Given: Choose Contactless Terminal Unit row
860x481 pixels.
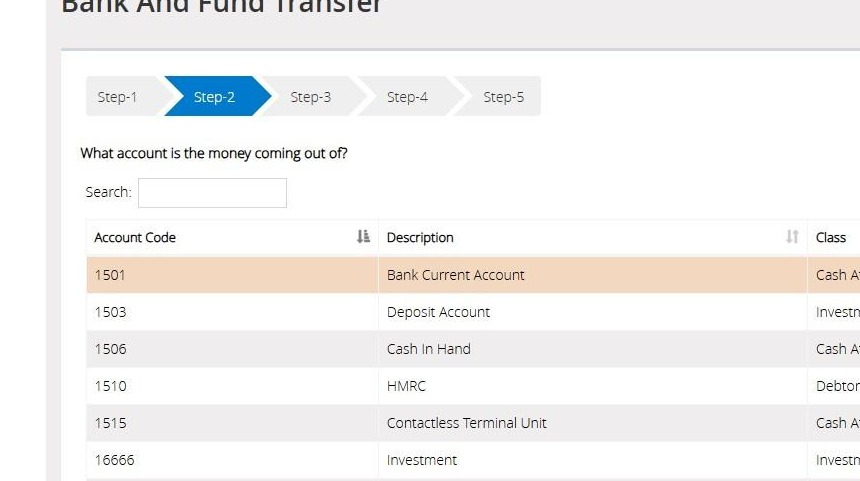Looking at the screenshot, I should click(x=473, y=423).
